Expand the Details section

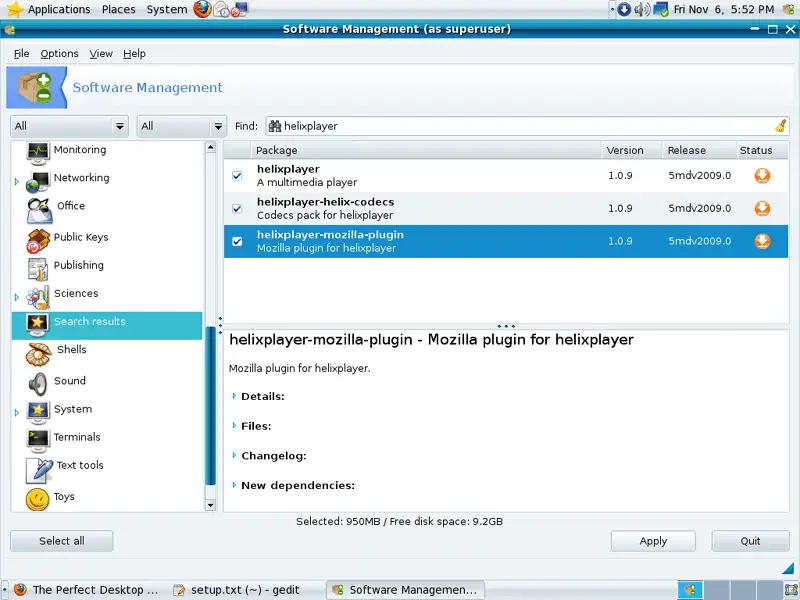(234, 396)
